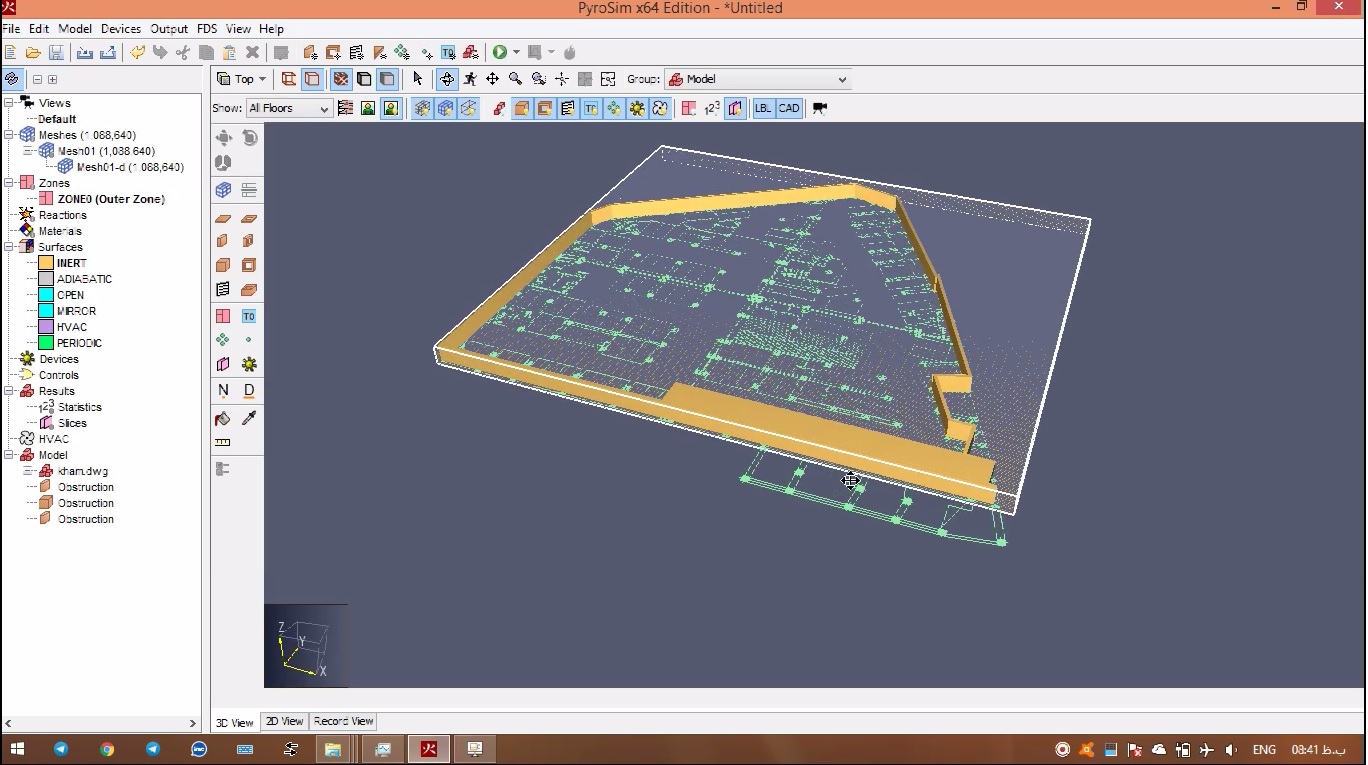The width and height of the screenshot is (1368, 765).
Task: Click the Open folder icon
Action: point(33,52)
